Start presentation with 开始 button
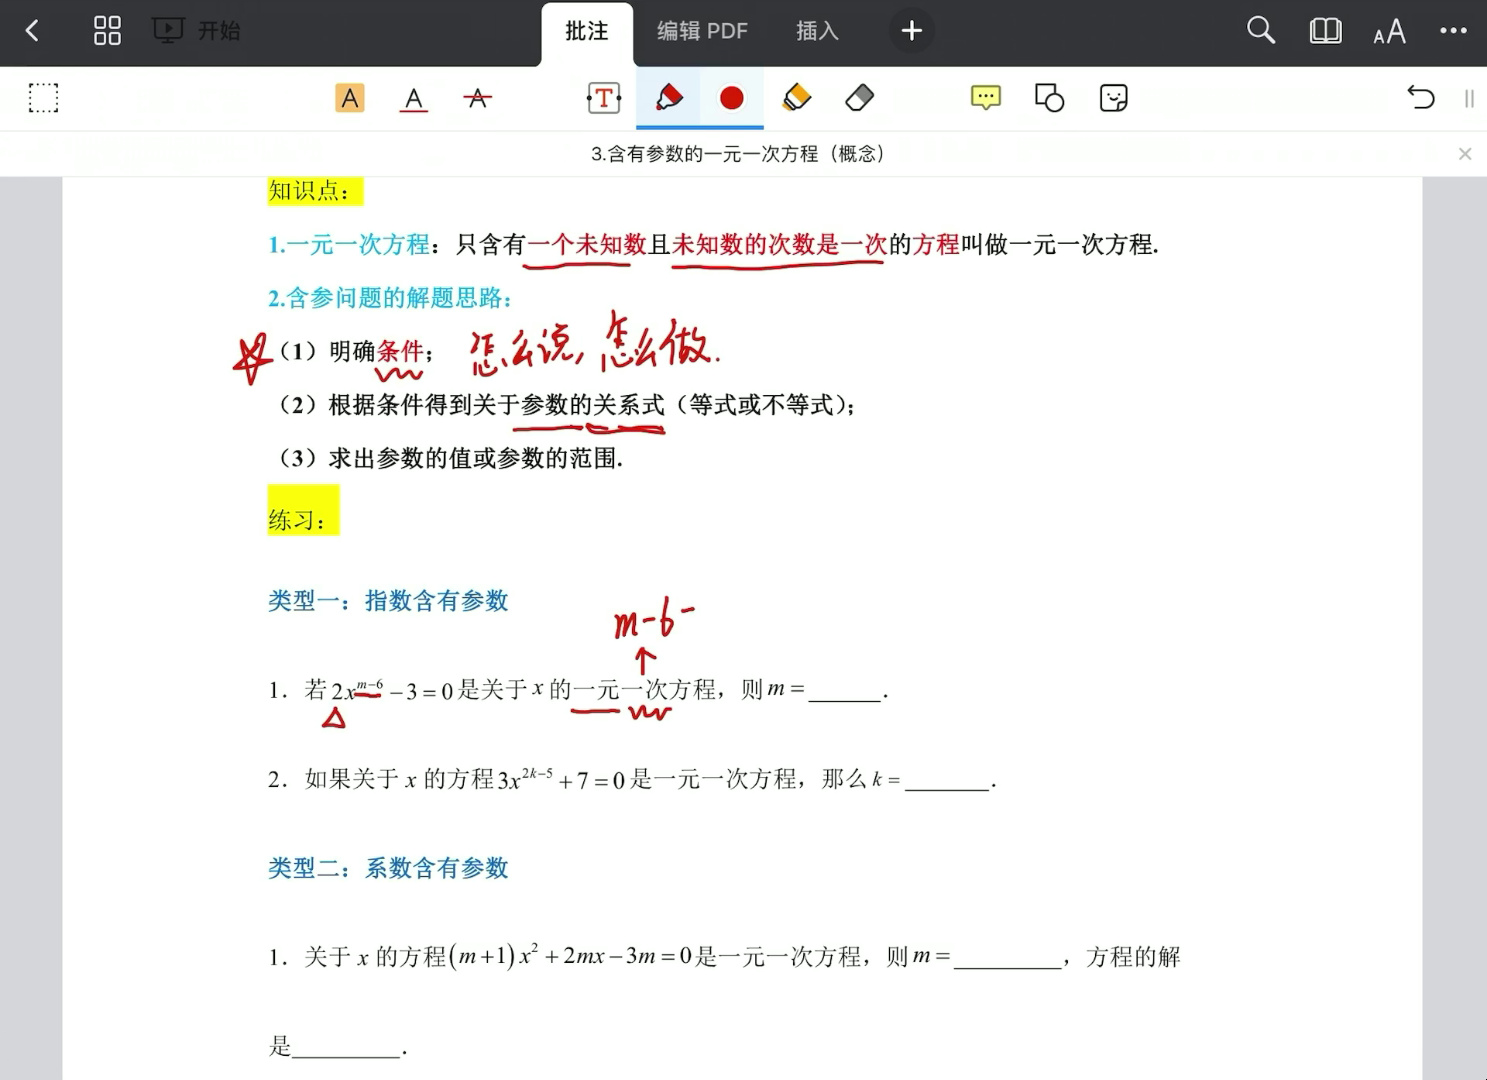The image size is (1487, 1080). (196, 31)
